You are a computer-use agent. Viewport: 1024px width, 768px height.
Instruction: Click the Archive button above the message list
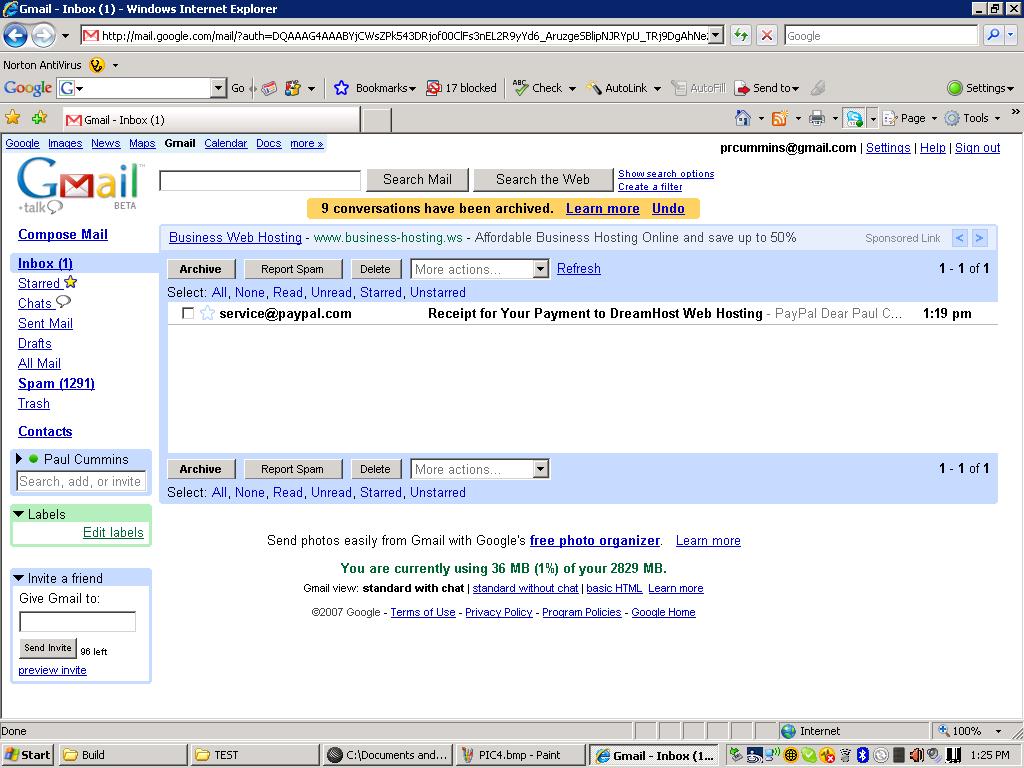(200, 269)
